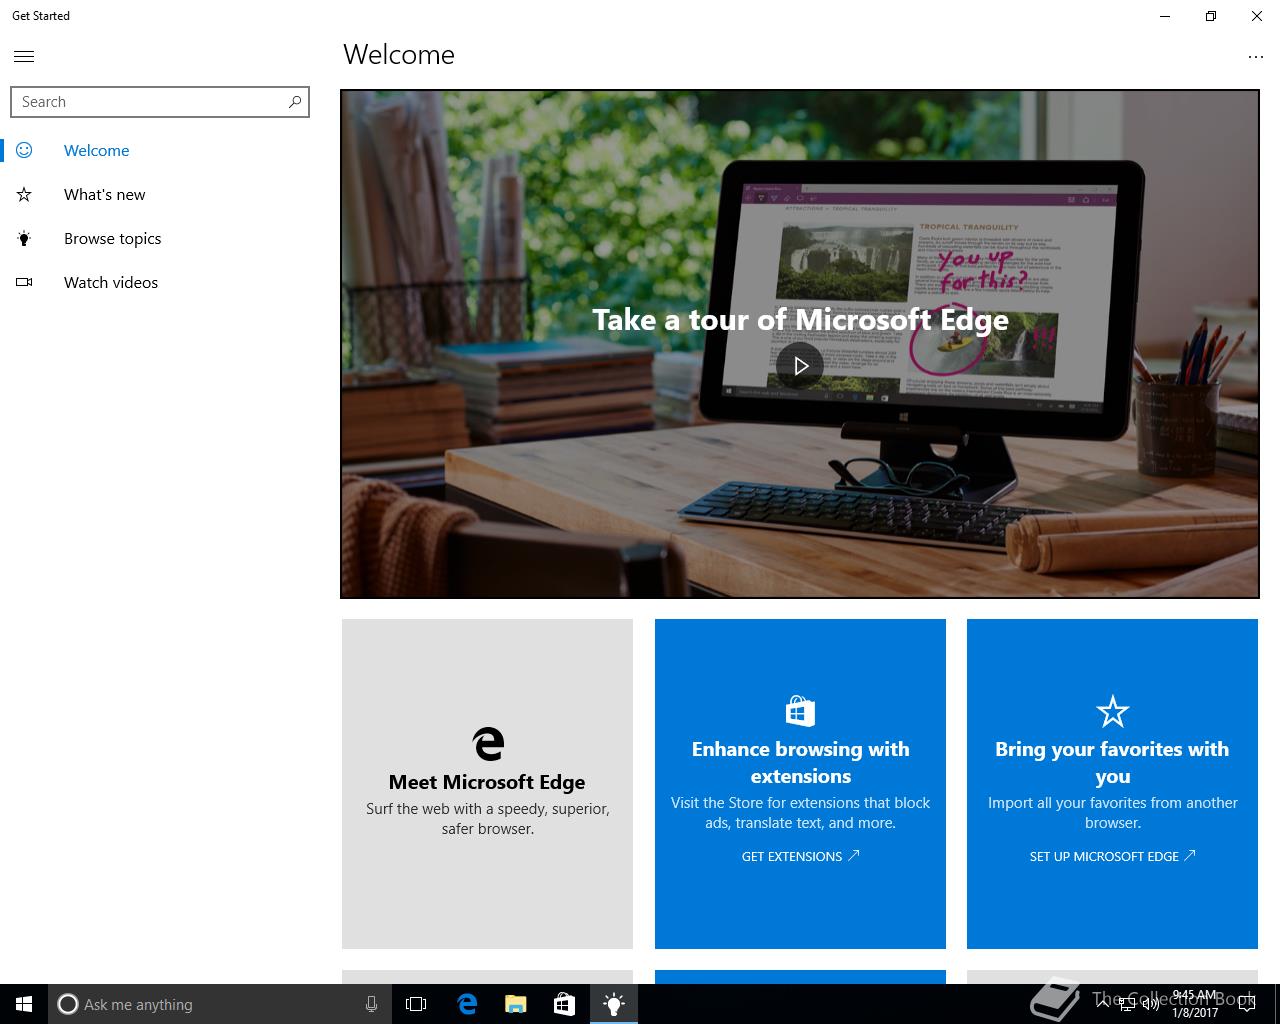Open the hamburger navigation menu
The width and height of the screenshot is (1280, 1024).
24,56
